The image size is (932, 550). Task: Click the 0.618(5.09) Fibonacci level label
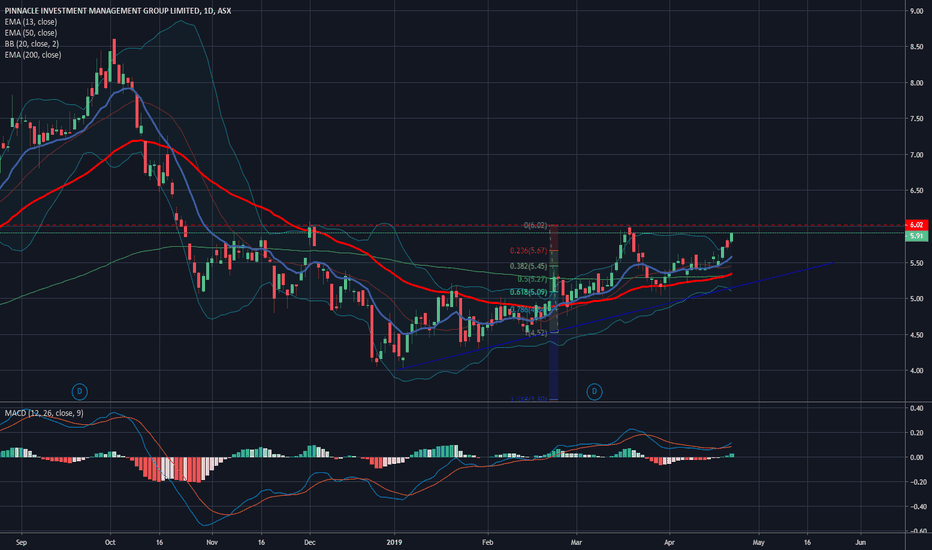click(x=528, y=292)
